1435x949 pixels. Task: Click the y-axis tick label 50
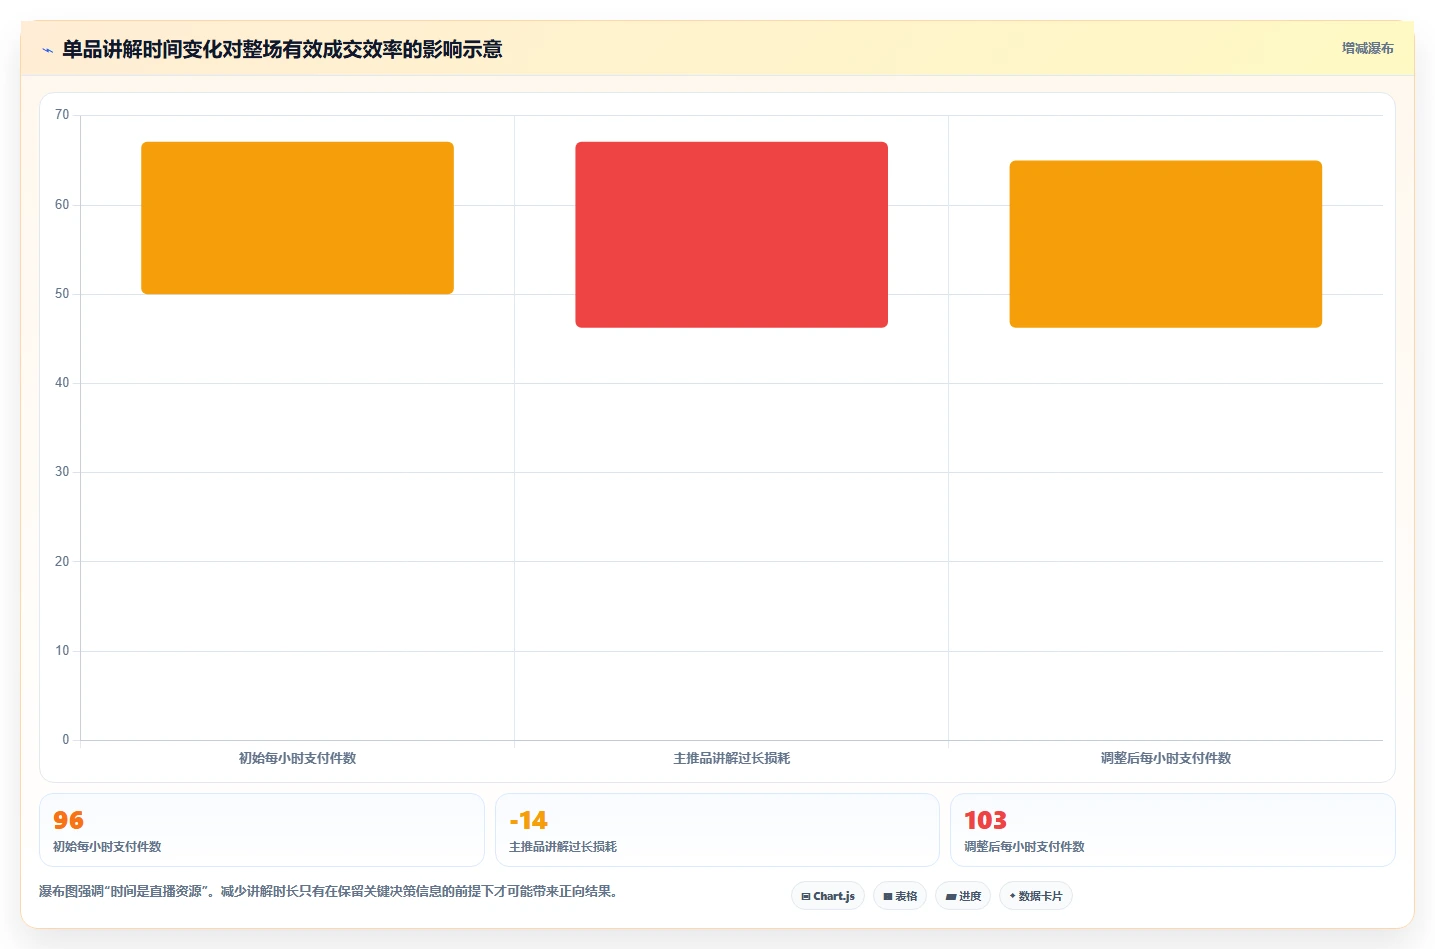coord(62,294)
